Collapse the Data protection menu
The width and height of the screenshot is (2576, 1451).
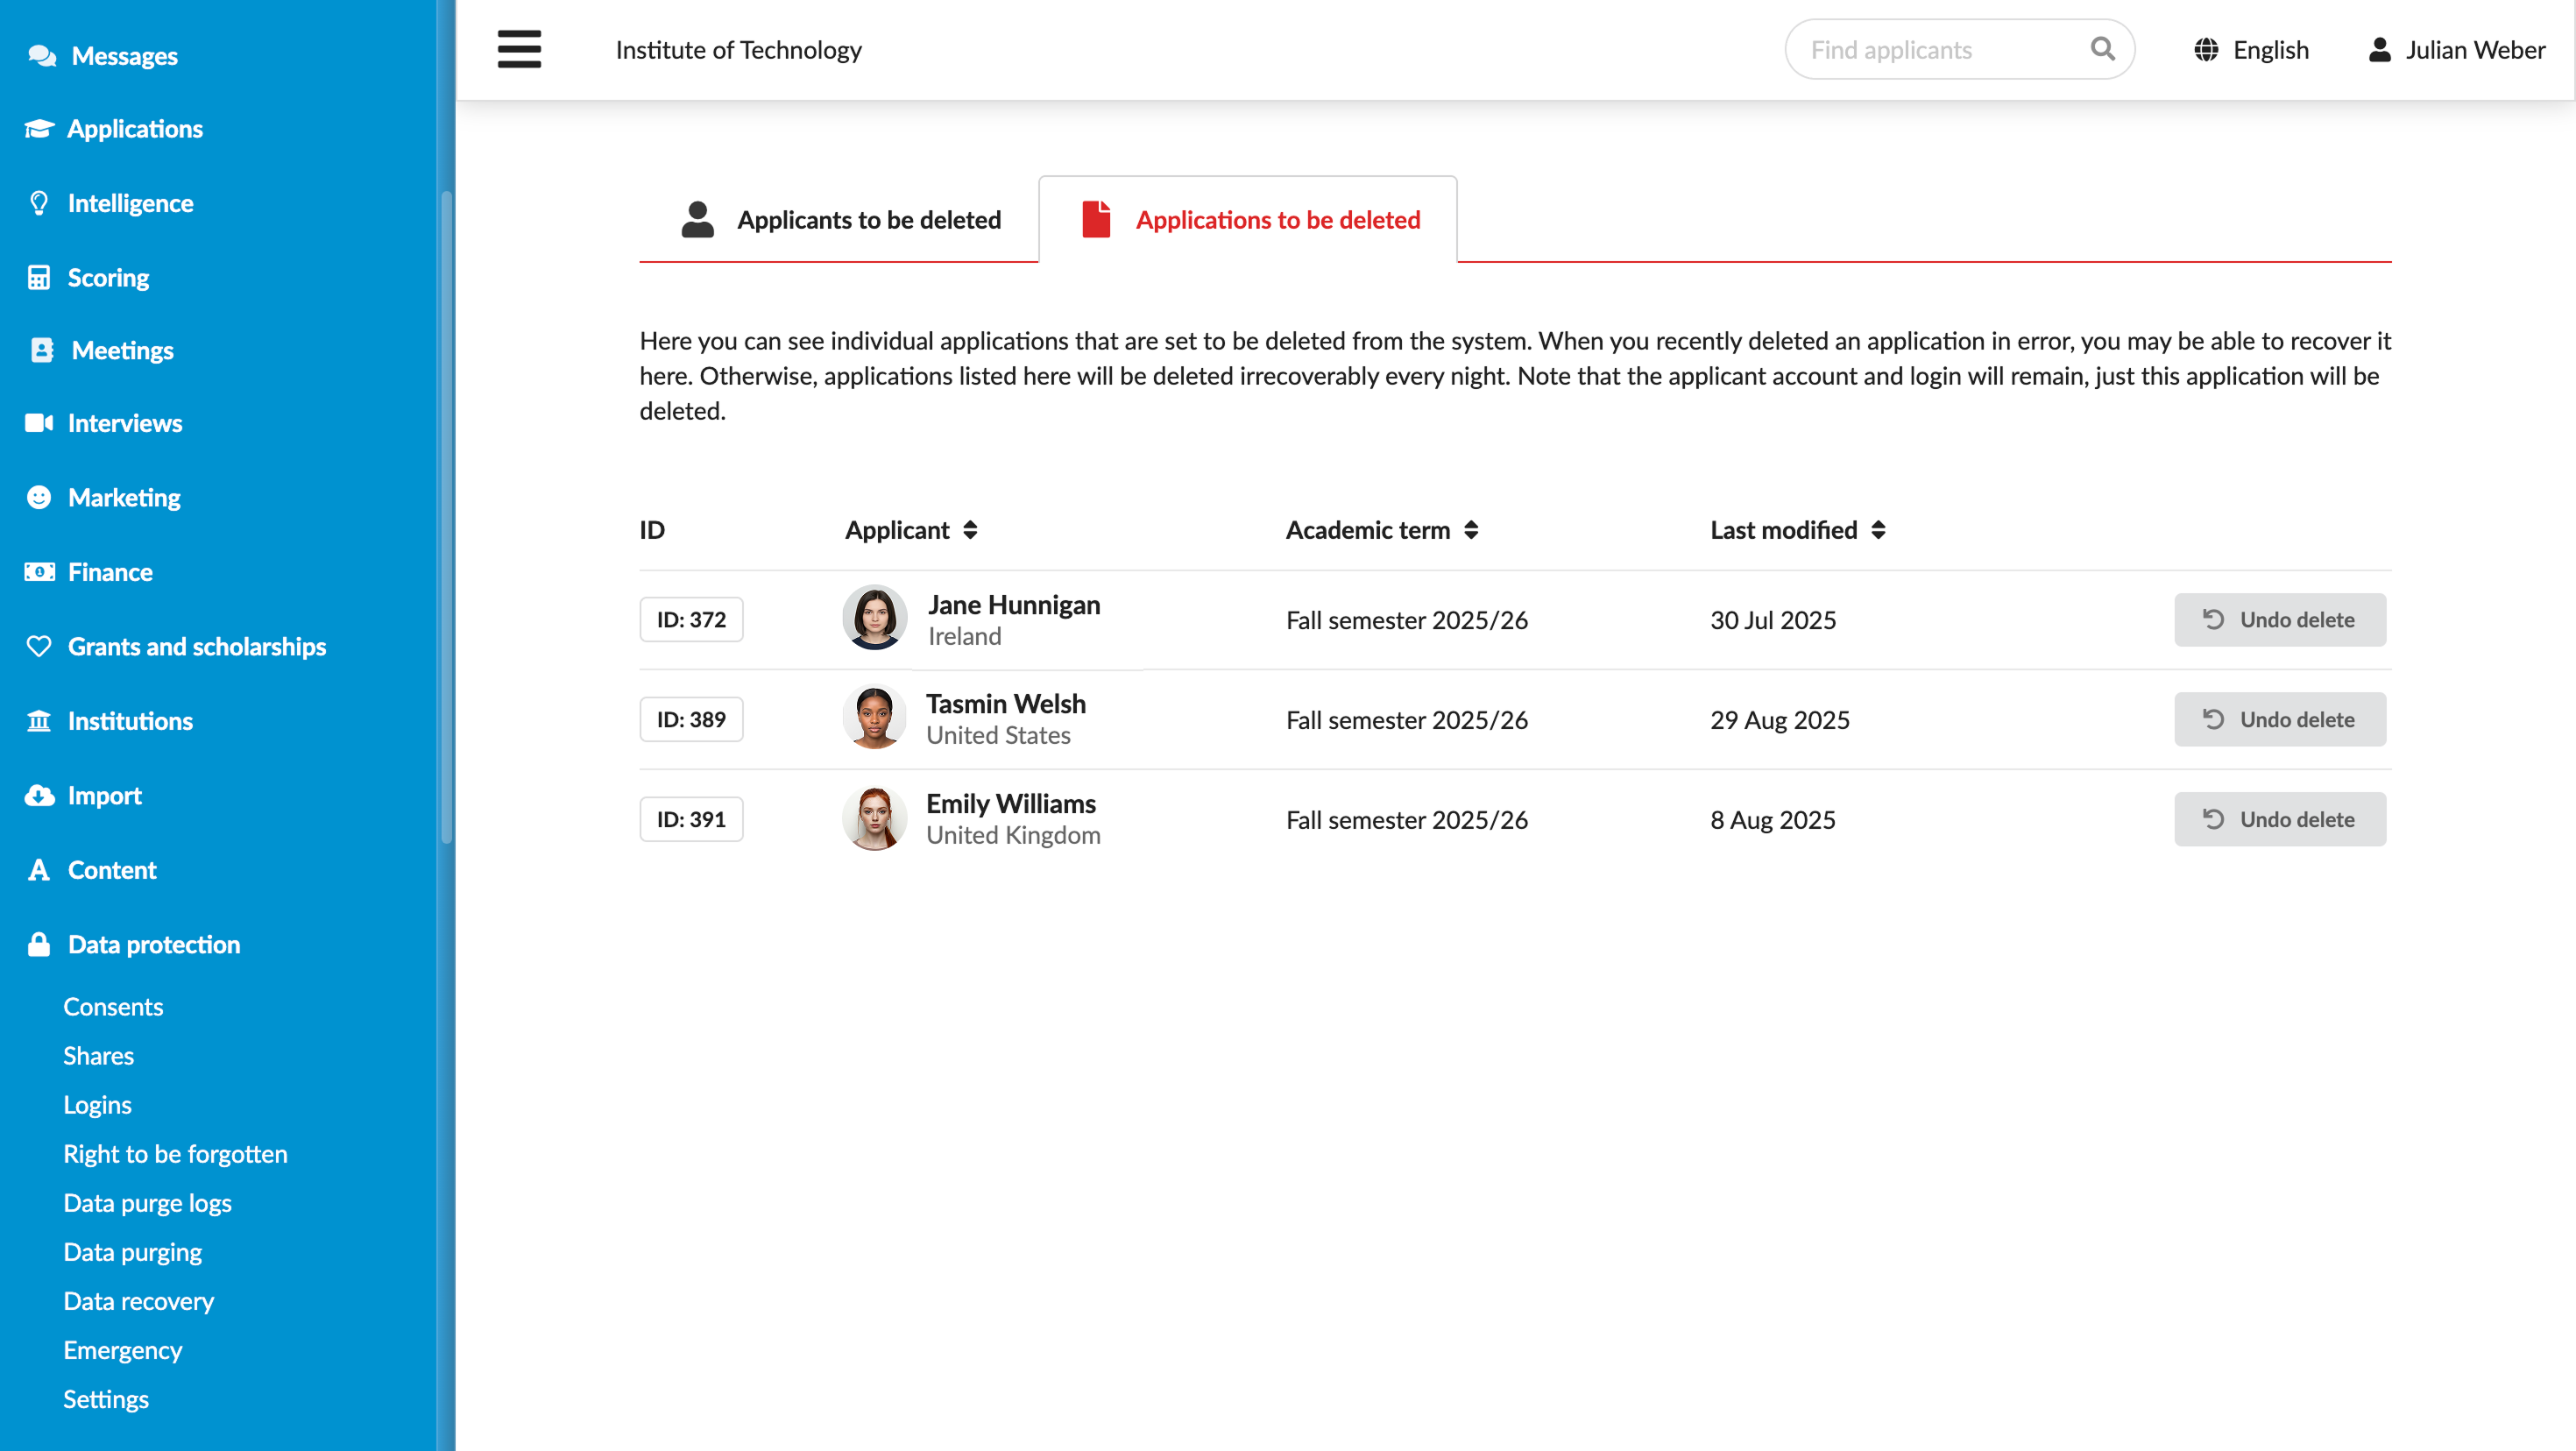point(134,944)
